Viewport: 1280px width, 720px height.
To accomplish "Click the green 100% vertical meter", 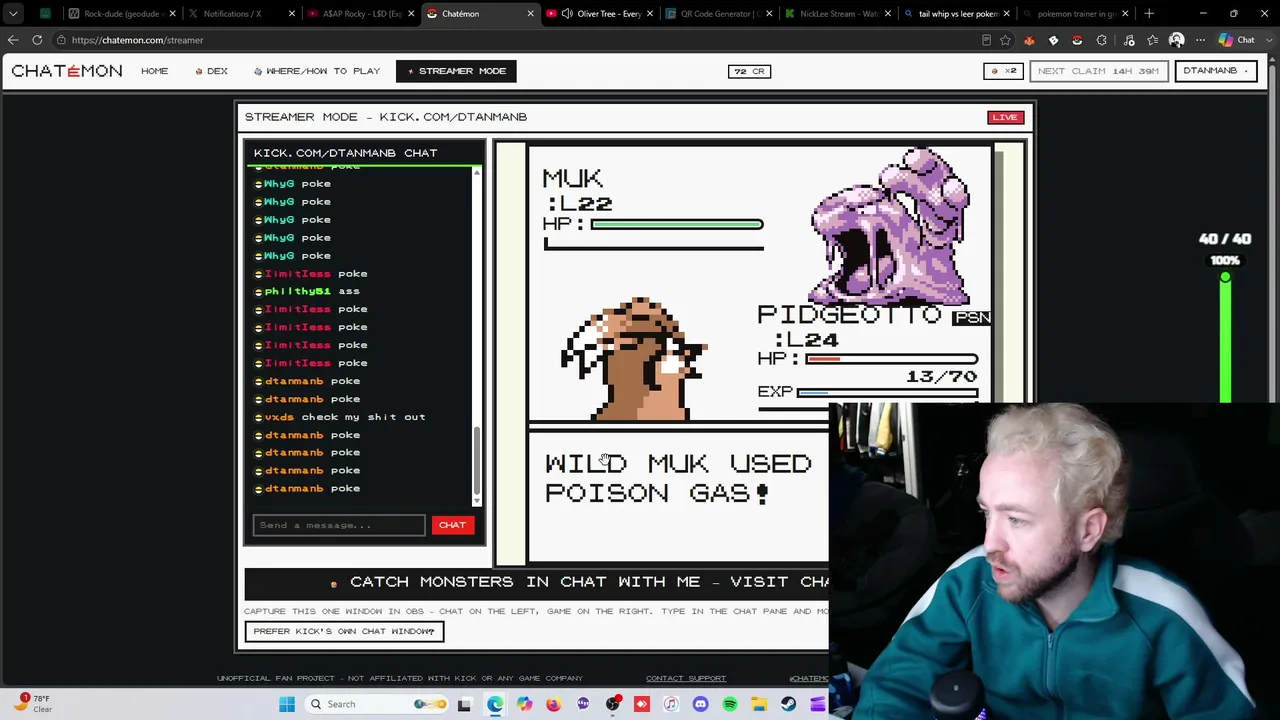I will pyautogui.click(x=1225, y=338).
